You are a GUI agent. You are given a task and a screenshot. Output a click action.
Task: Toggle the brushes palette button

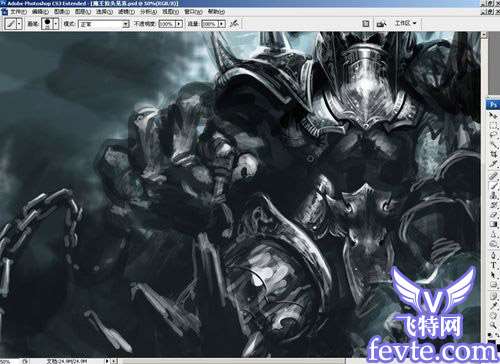pos(366,24)
